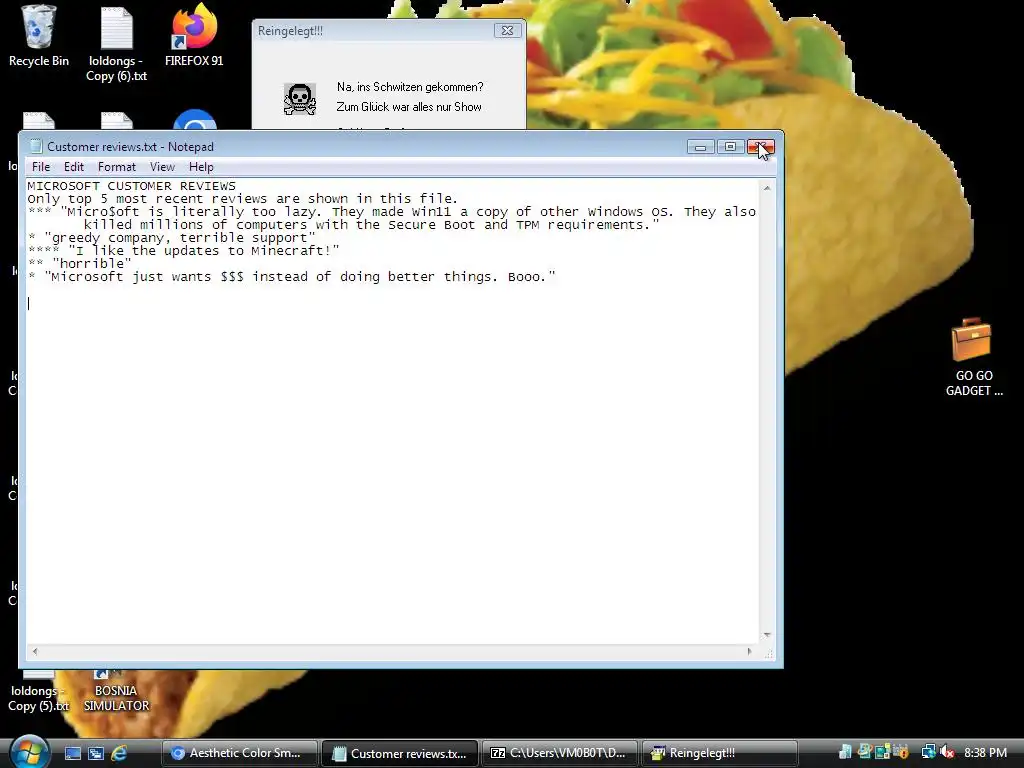1024x768 pixels.
Task: Maximize the Notepad window
Action: [730, 147]
